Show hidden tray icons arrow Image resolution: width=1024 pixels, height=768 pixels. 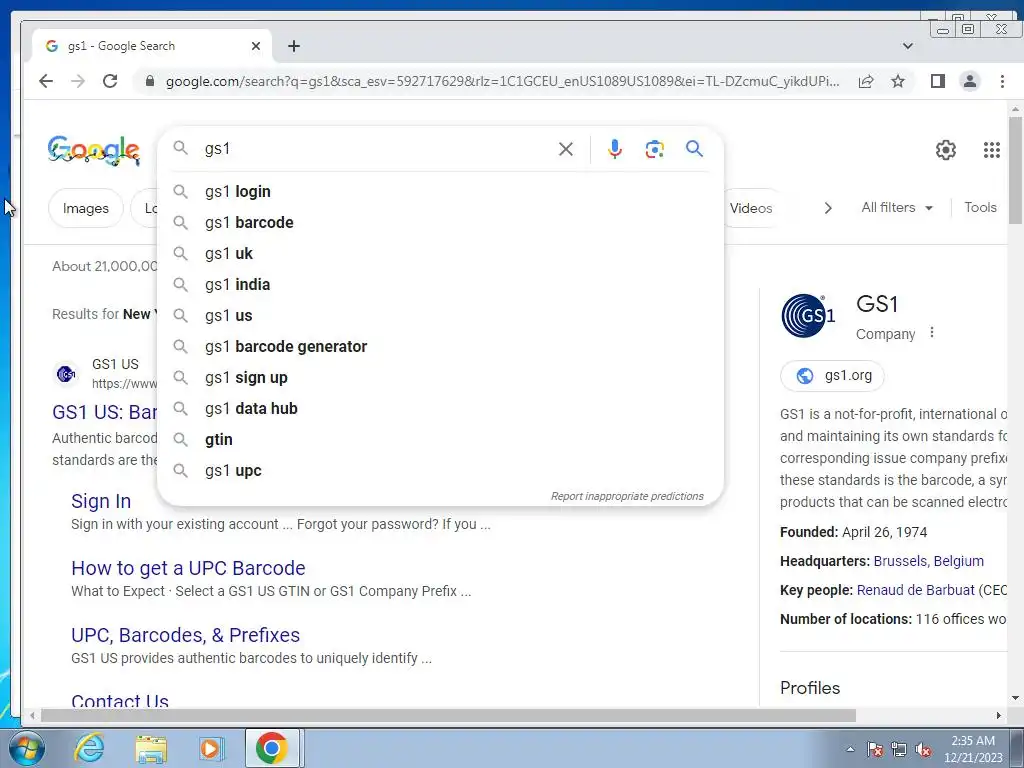pos(850,749)
